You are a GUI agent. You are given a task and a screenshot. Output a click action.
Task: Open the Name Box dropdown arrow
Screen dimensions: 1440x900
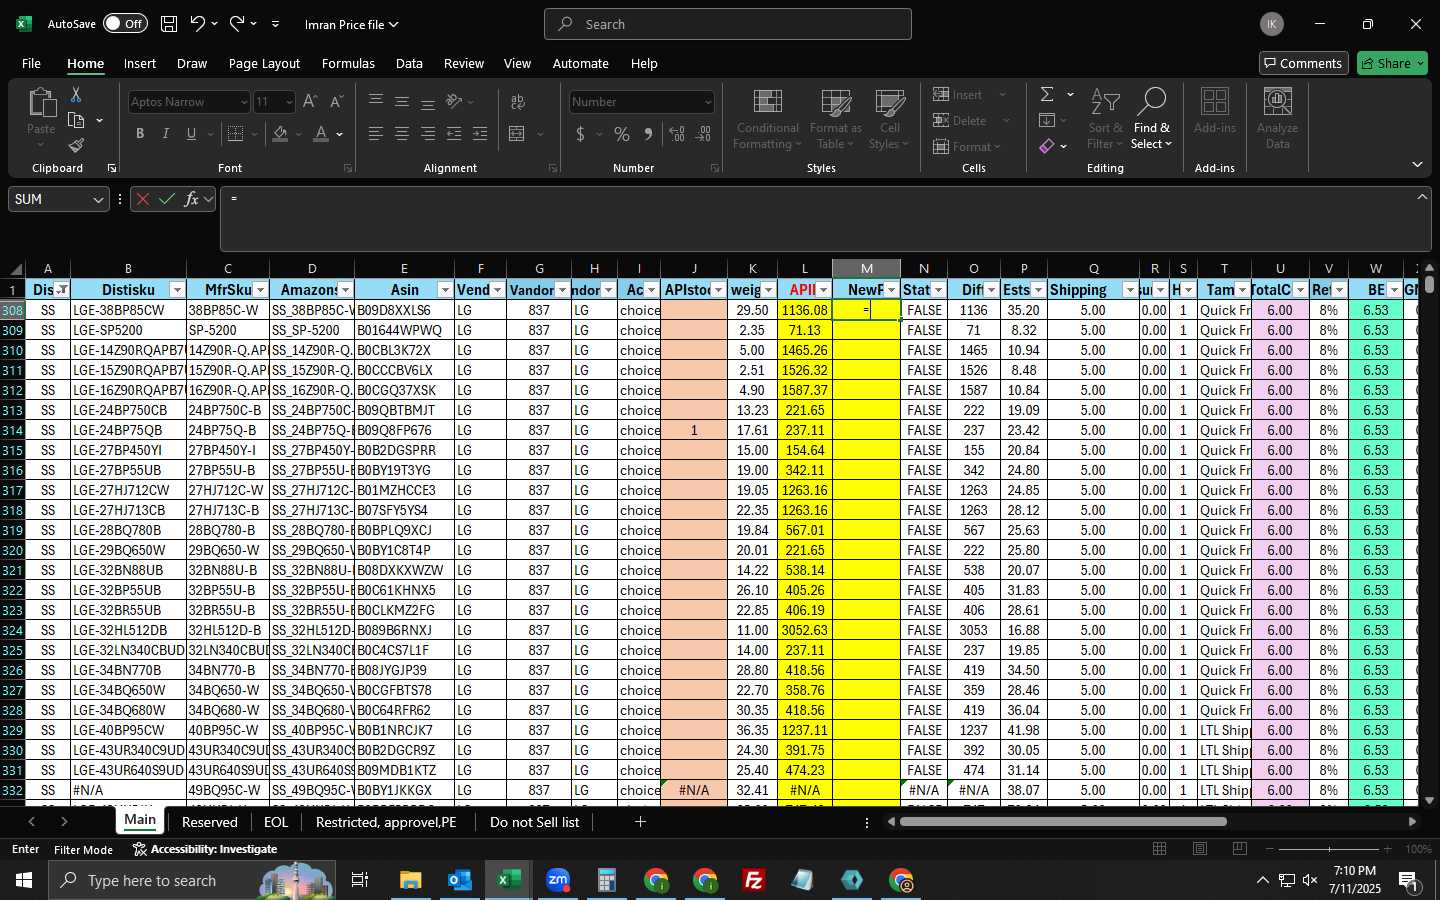point(98,200)
